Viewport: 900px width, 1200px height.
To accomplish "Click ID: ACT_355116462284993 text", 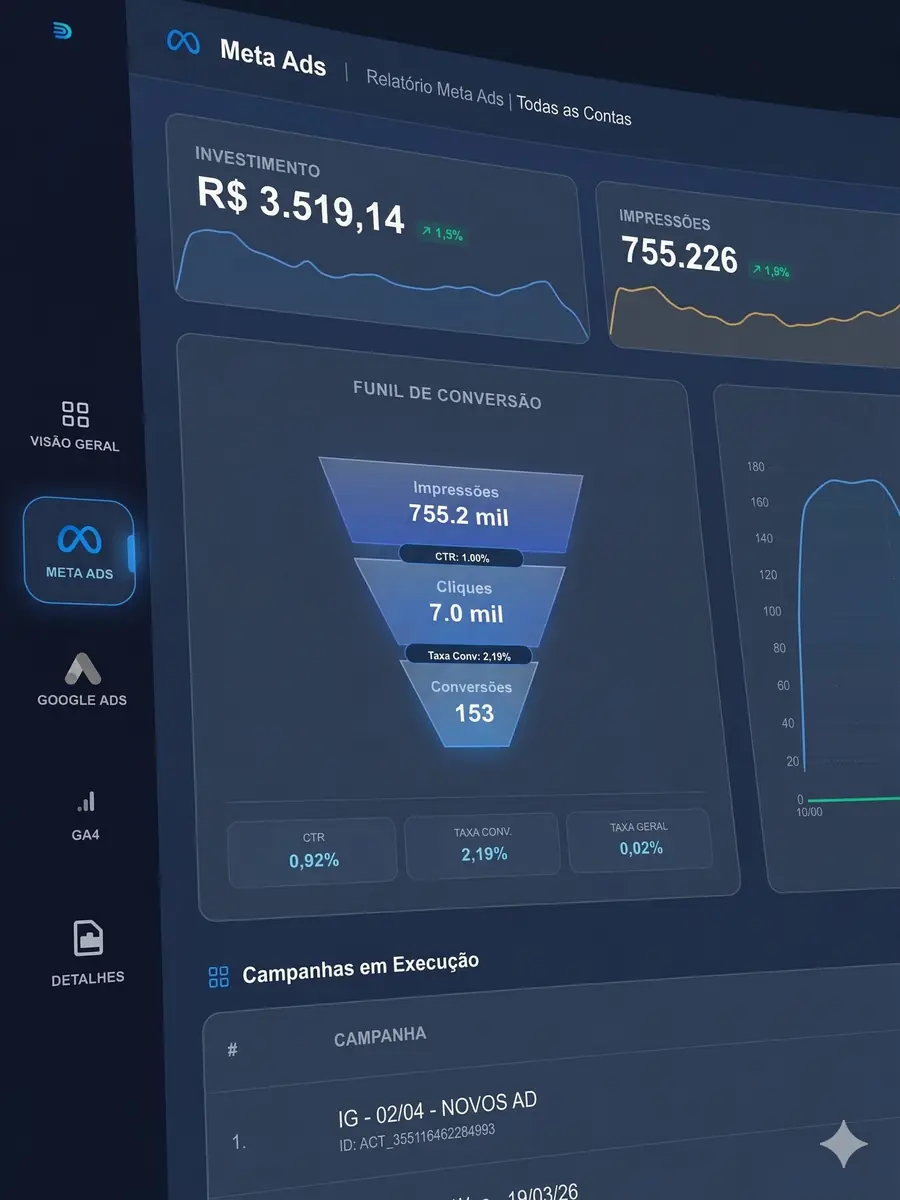I will pos(416,1137).
